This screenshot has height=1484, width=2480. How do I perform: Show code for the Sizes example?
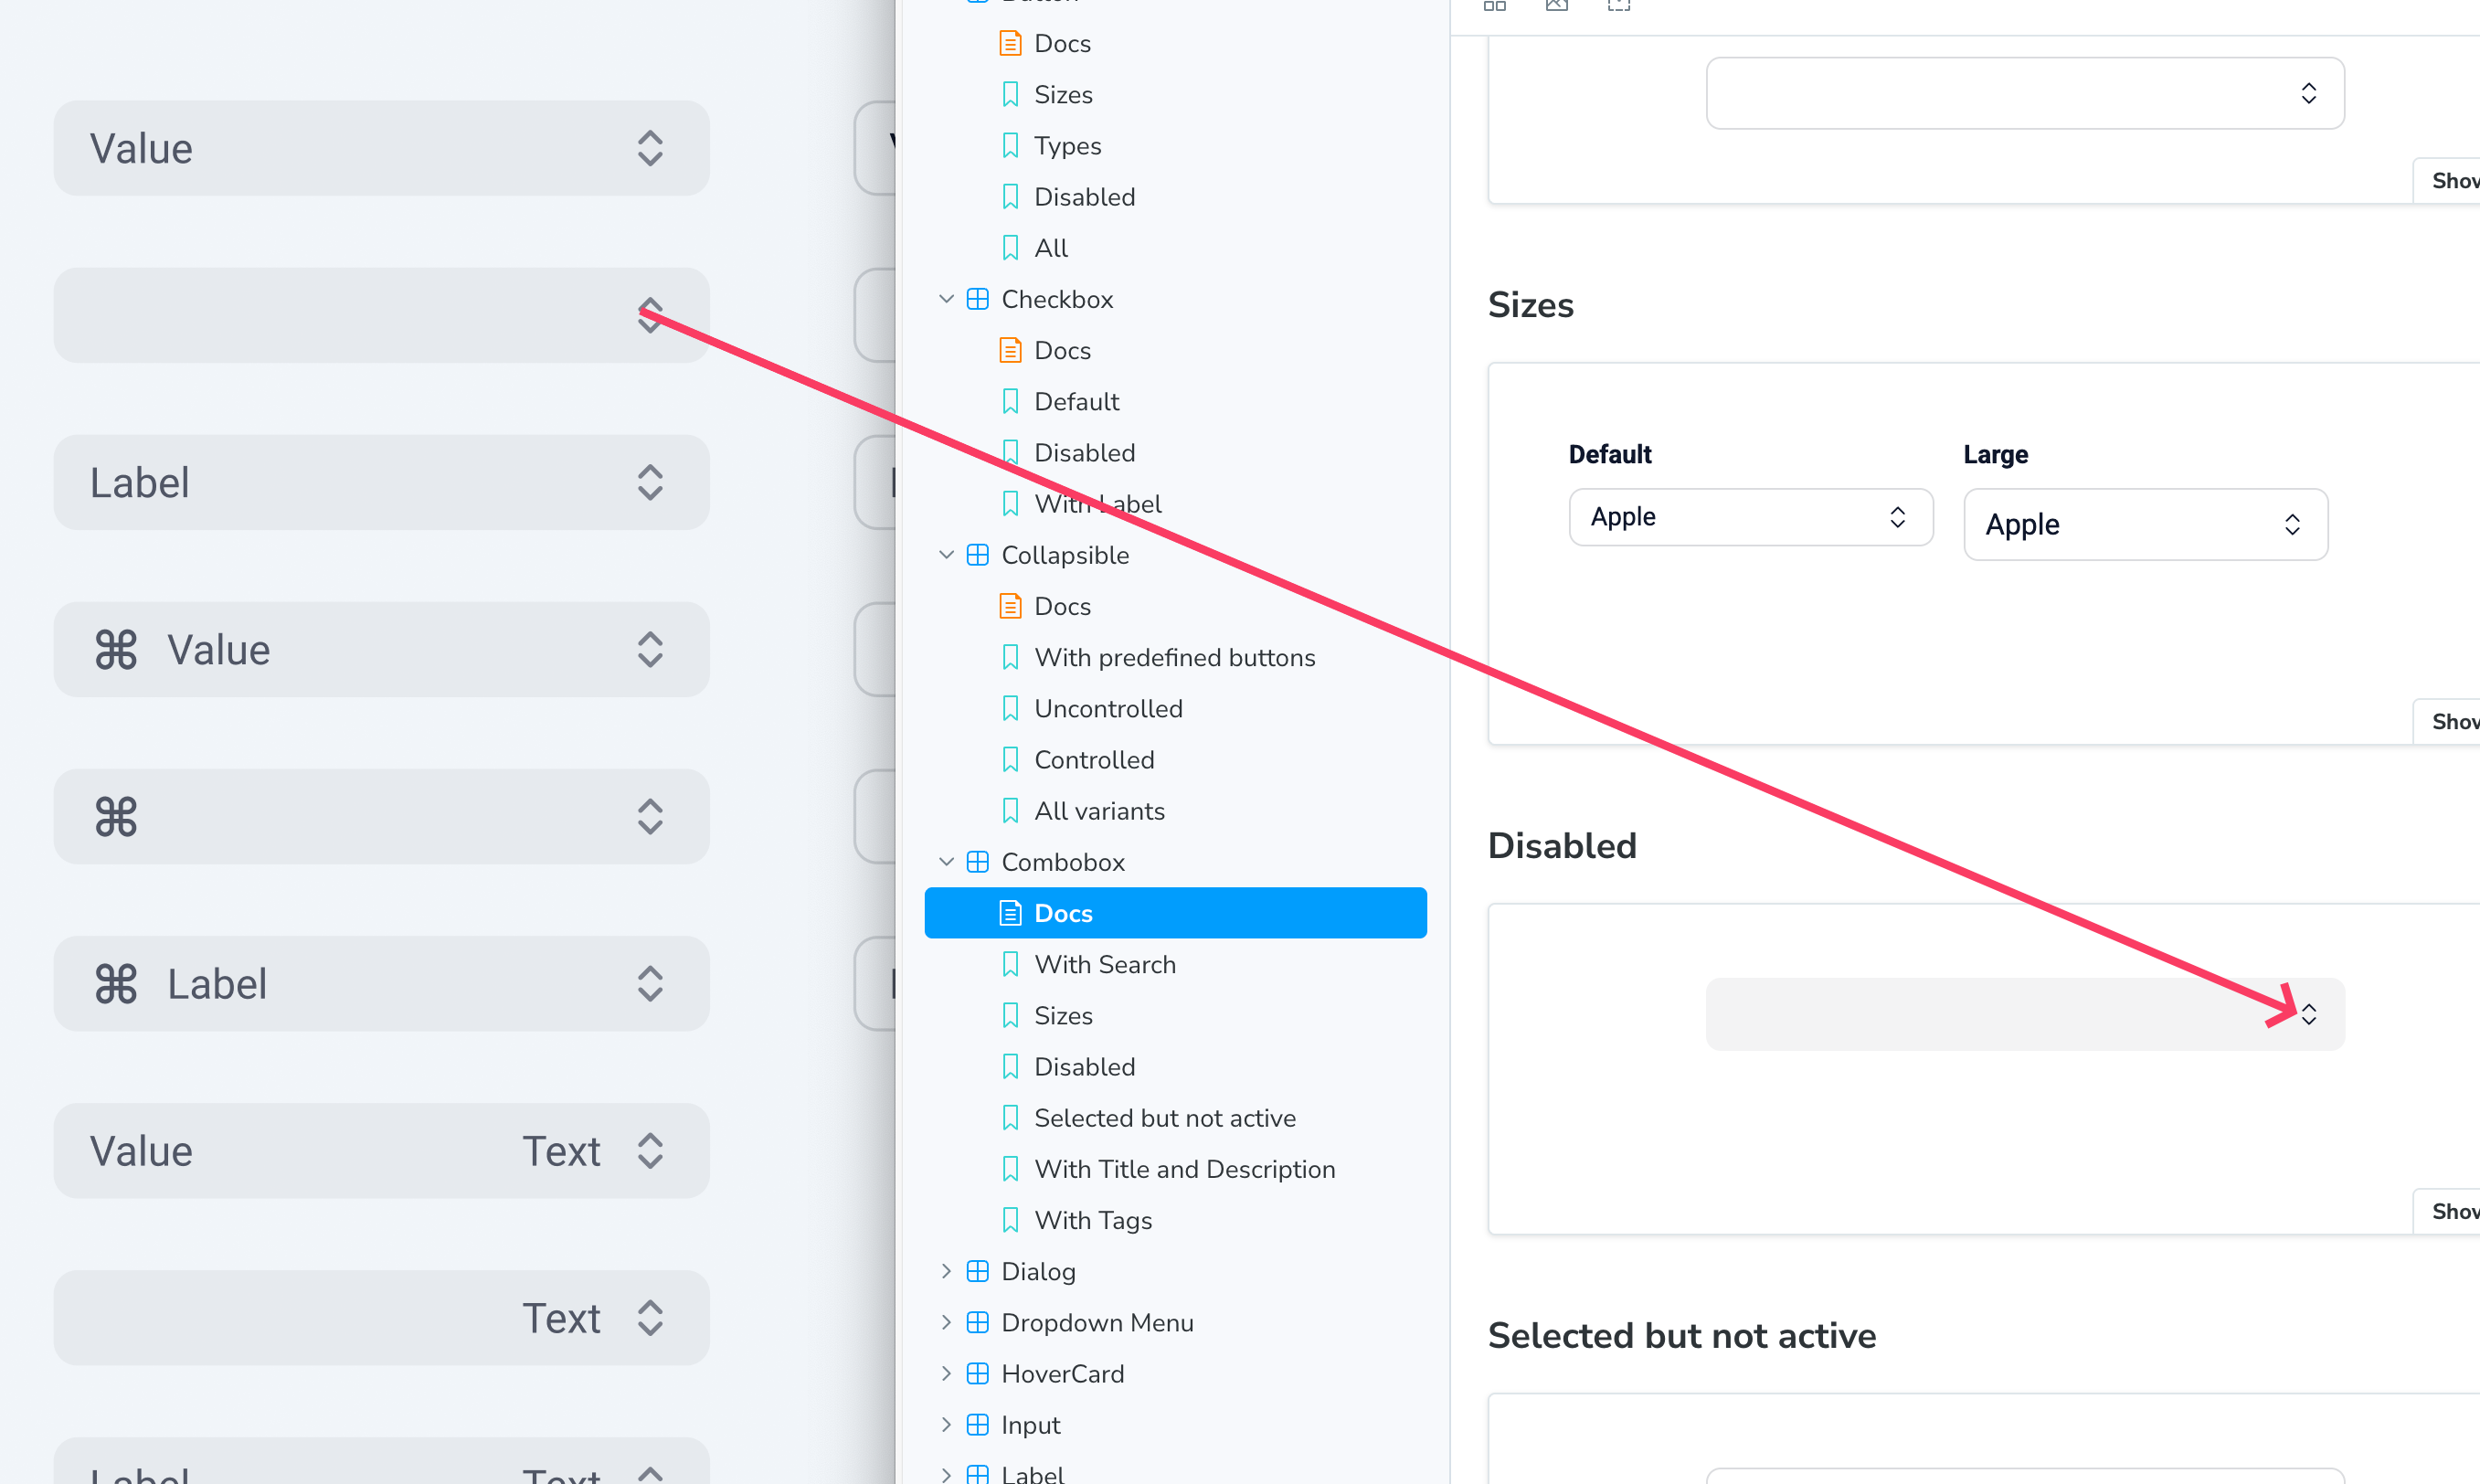pos(2447,721)
